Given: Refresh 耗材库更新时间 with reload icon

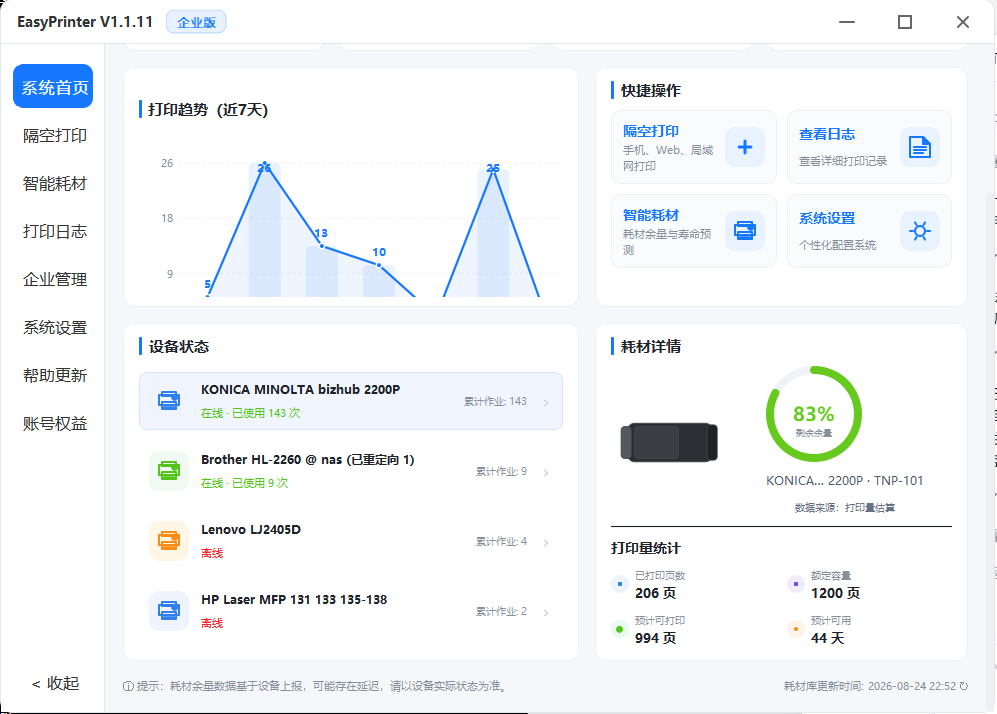Looking at the screenshot, I should 963,686.
